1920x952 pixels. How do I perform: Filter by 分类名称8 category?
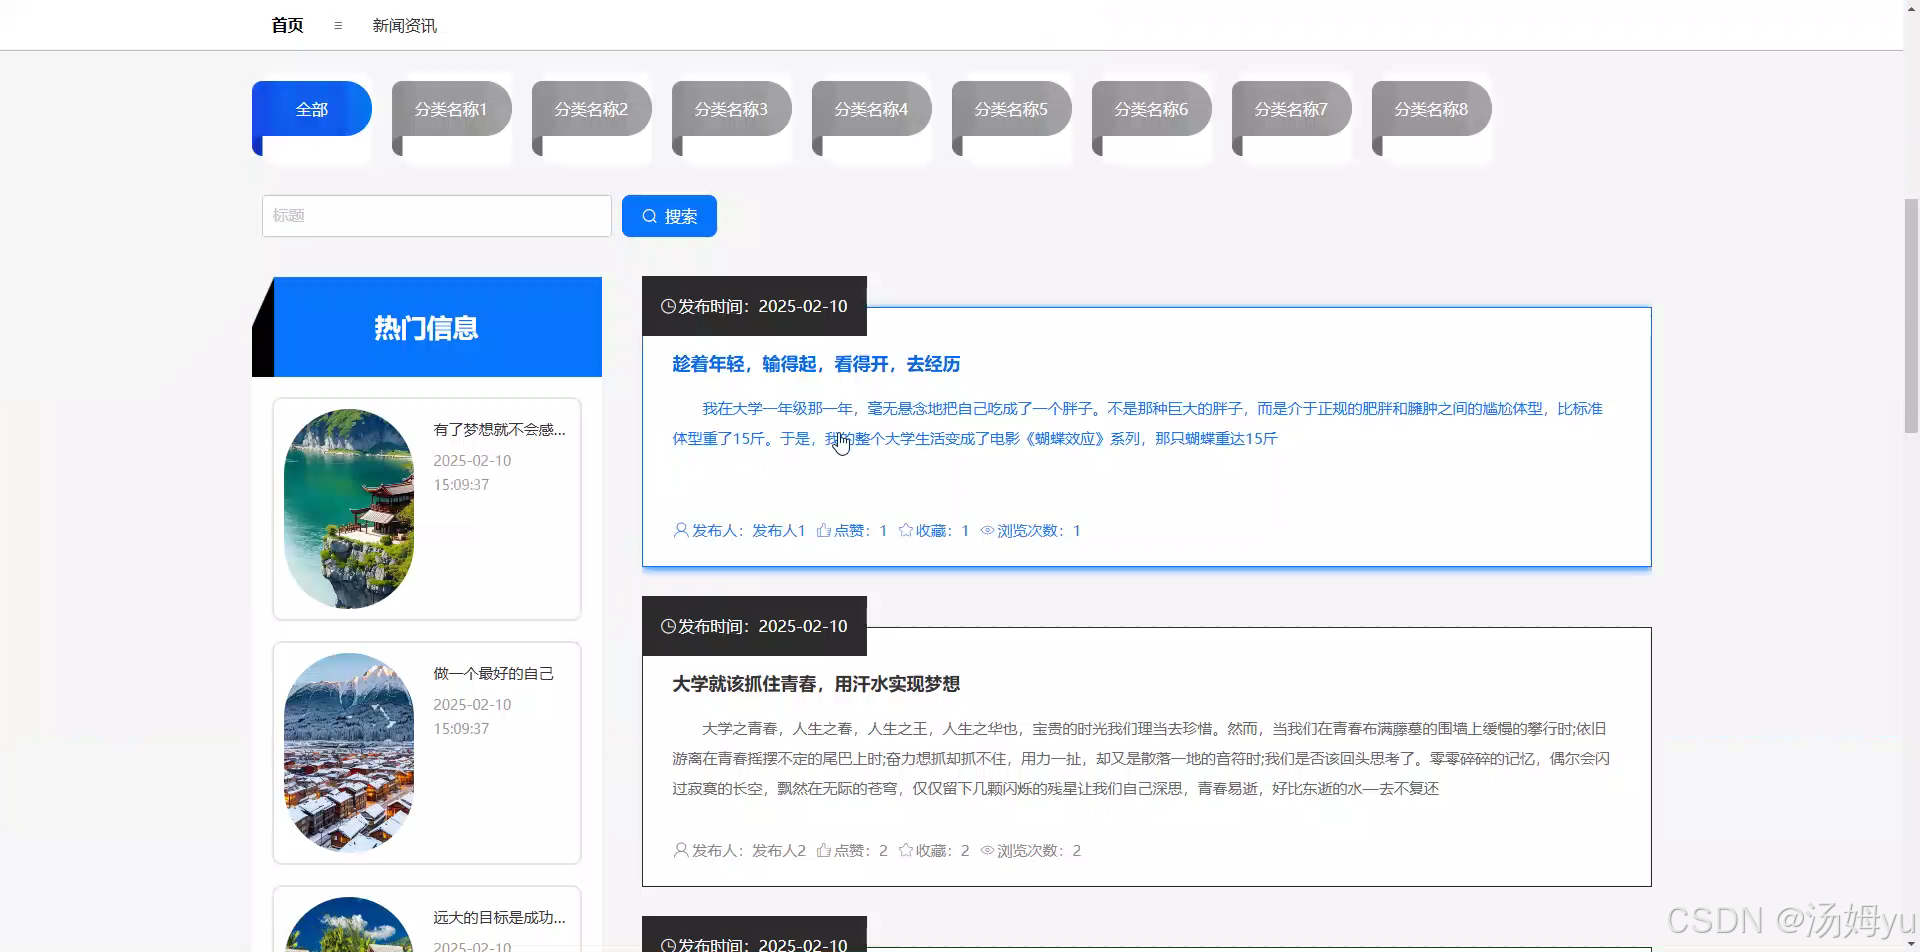pos(1432,109)
